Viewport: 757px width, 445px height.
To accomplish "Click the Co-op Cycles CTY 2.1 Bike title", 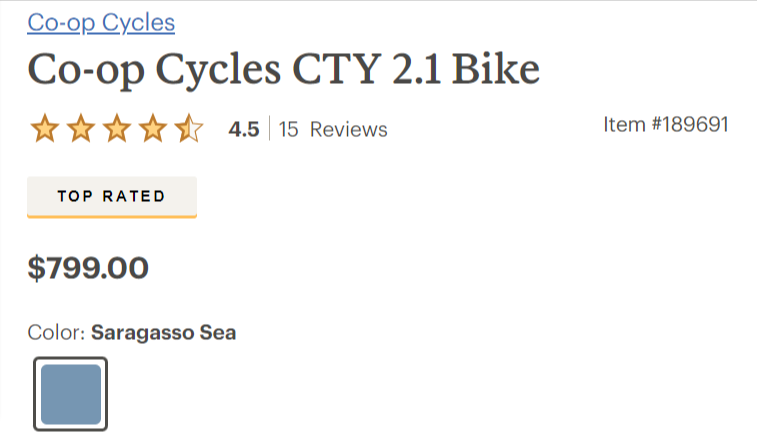I will coord(283,70).
